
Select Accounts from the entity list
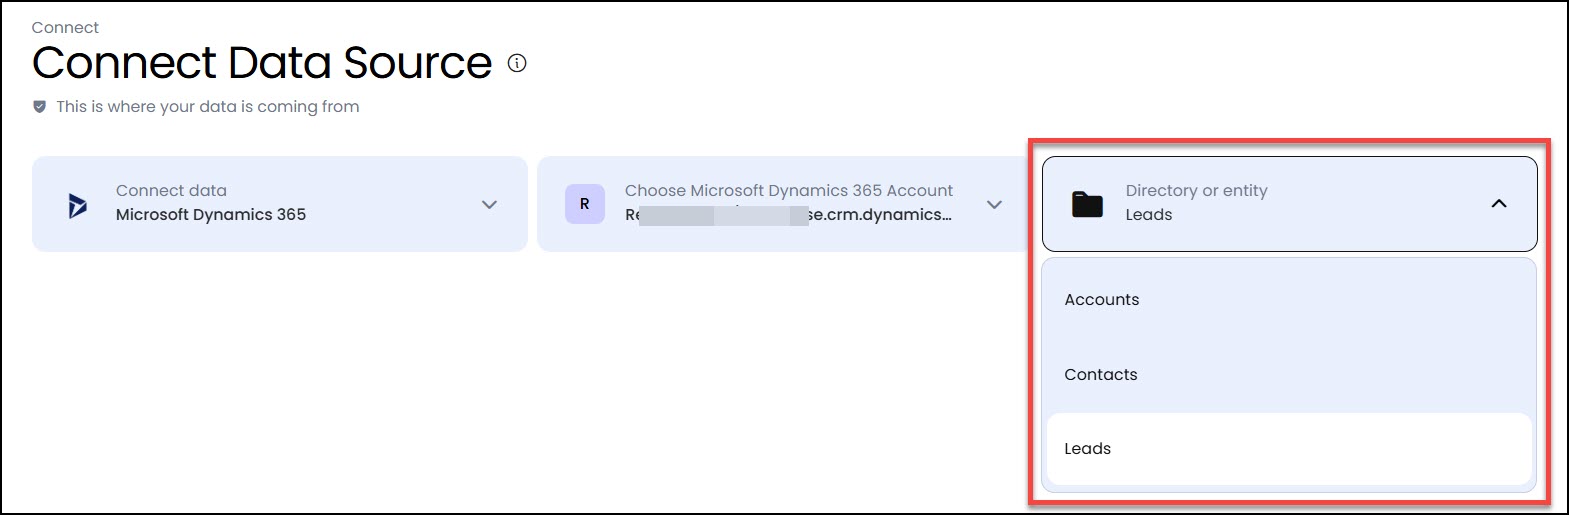(x=1289, y=300)
